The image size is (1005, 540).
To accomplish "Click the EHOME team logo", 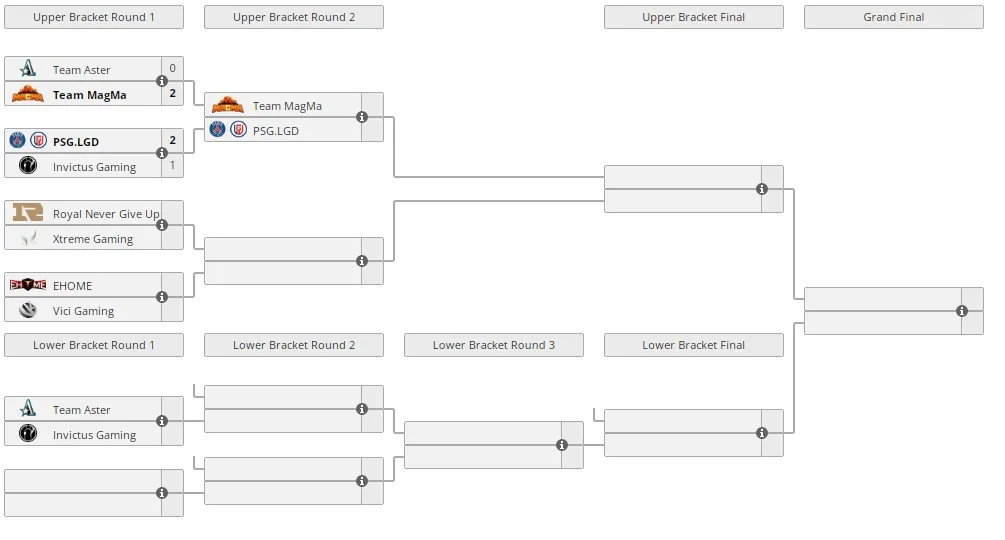I will tap(28, 285).
